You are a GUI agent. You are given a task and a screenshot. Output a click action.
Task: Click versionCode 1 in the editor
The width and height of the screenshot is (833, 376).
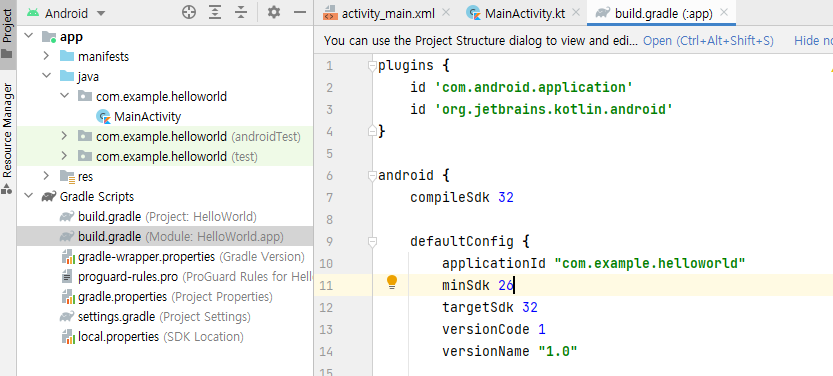click(x=494, y=330)
